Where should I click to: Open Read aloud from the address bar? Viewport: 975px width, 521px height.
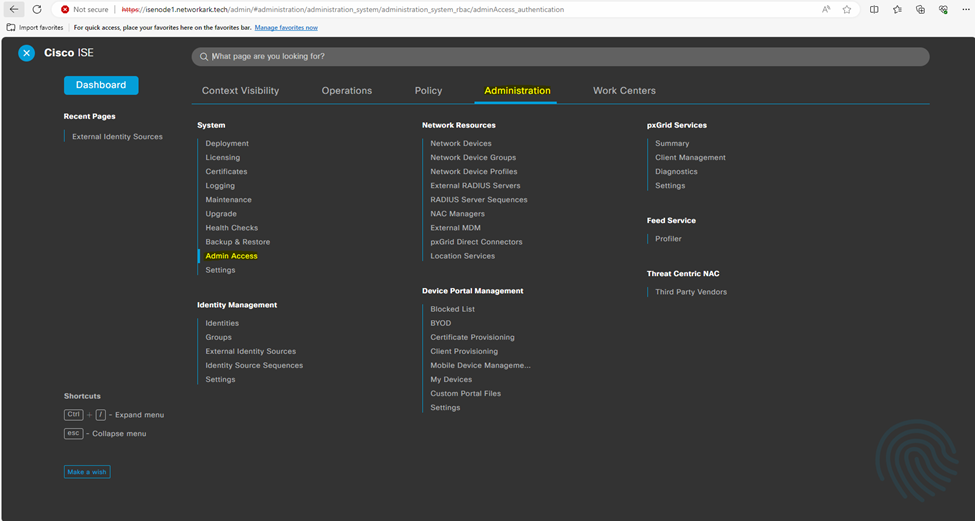[826, 9]
